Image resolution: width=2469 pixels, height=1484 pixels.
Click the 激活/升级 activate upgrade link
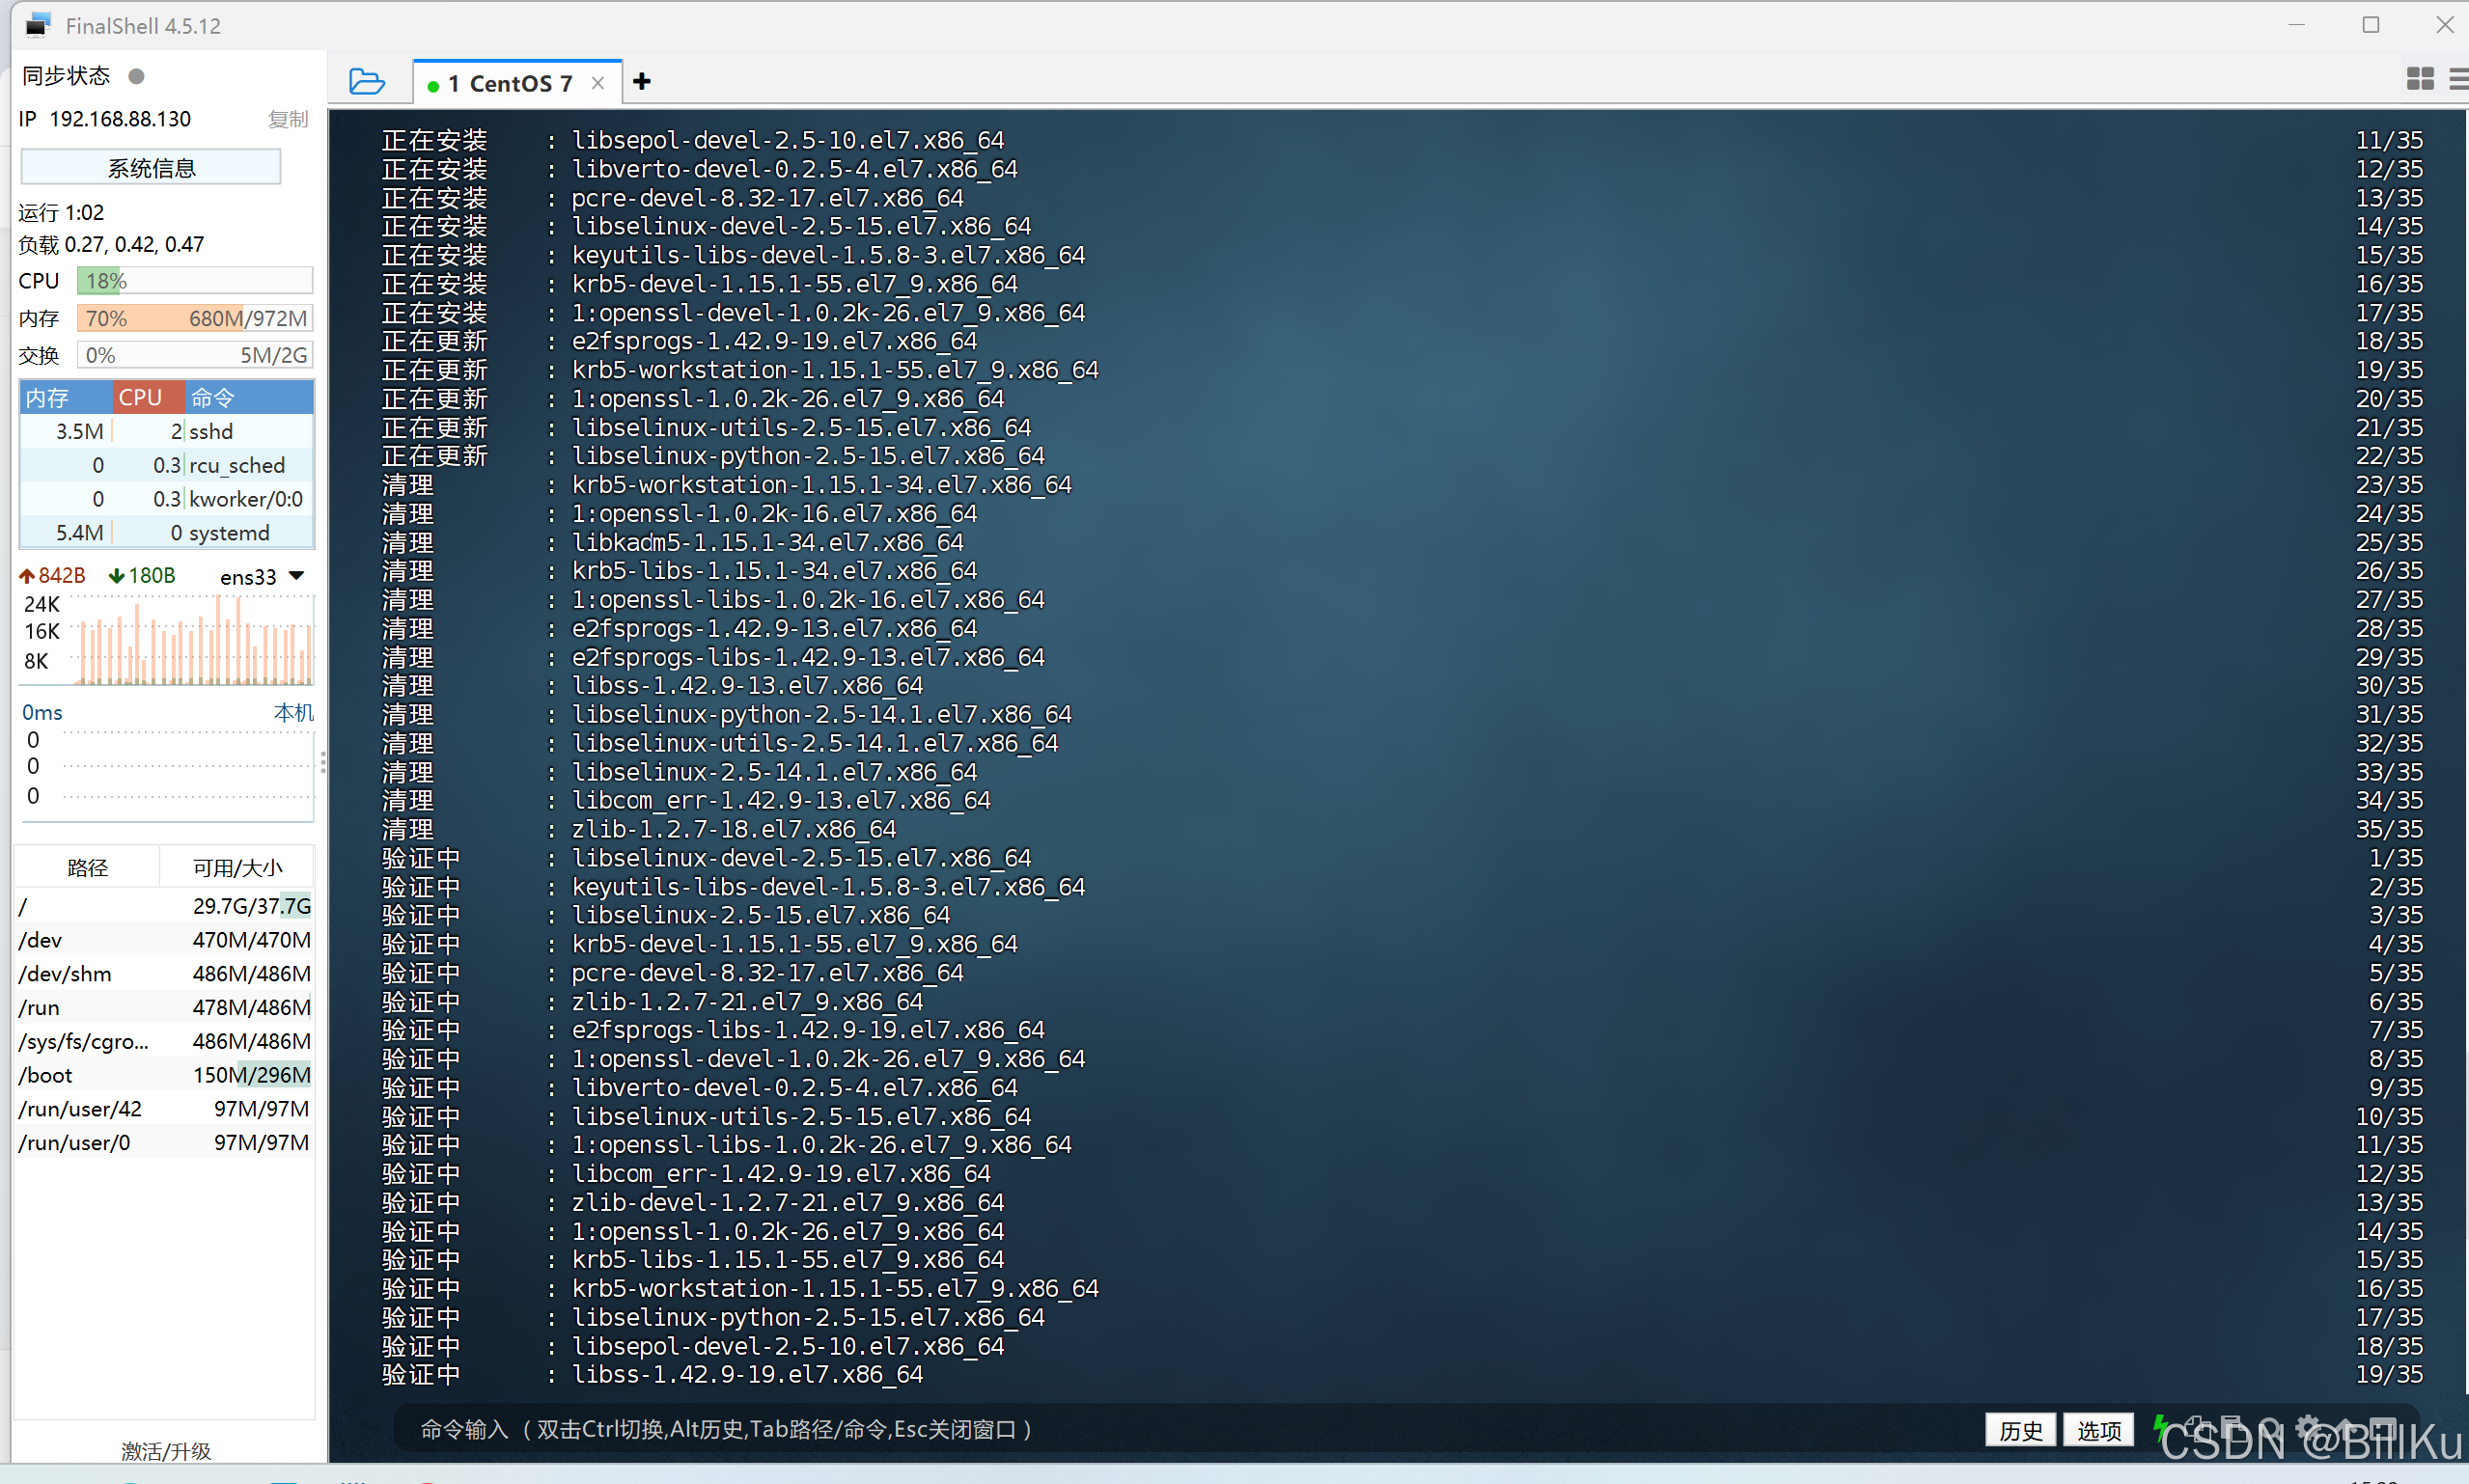coord(166,1451)
